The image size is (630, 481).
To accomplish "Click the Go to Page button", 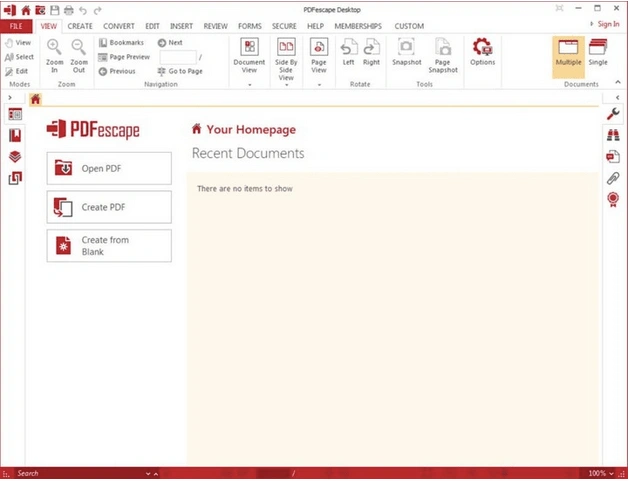I will [180, 72].
